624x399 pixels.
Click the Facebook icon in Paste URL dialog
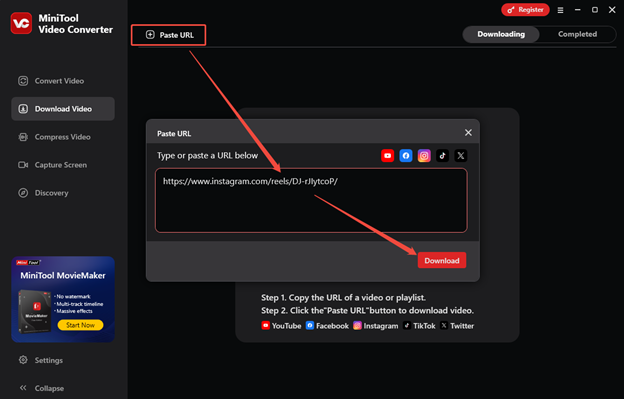click(x=406, y=156)
